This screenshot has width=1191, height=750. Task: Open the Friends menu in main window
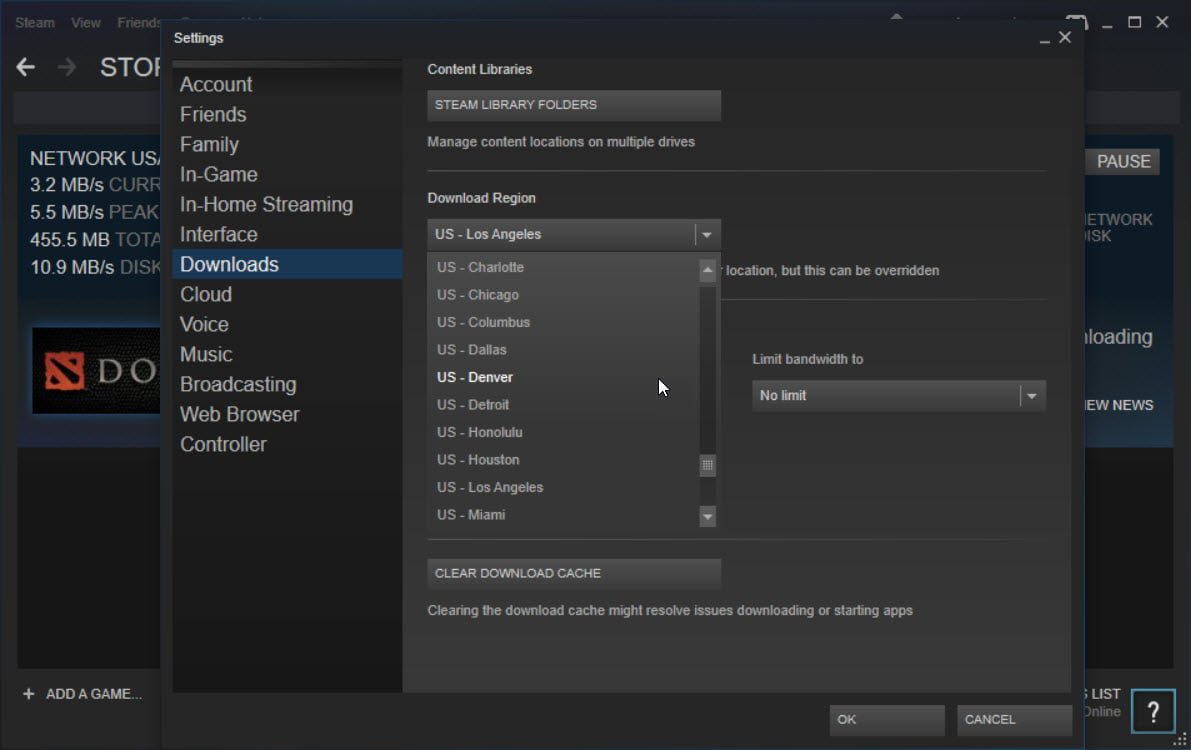139,23
